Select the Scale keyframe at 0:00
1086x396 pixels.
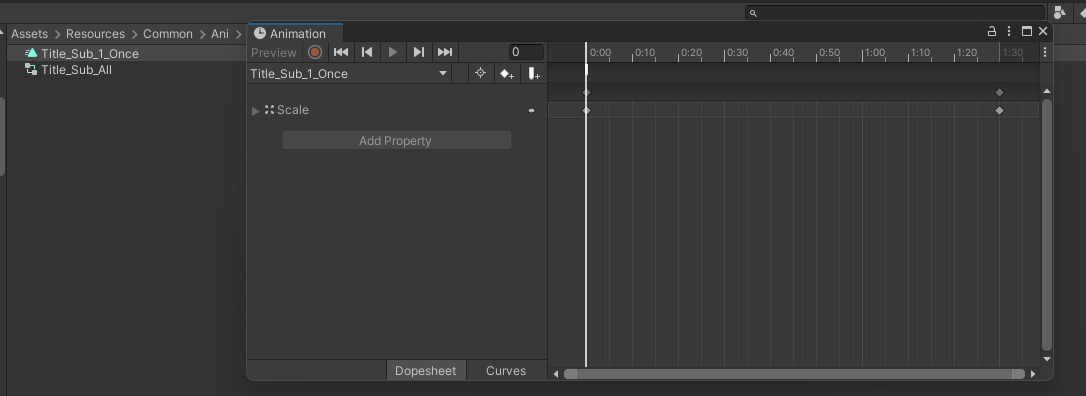tap(586, 110)
